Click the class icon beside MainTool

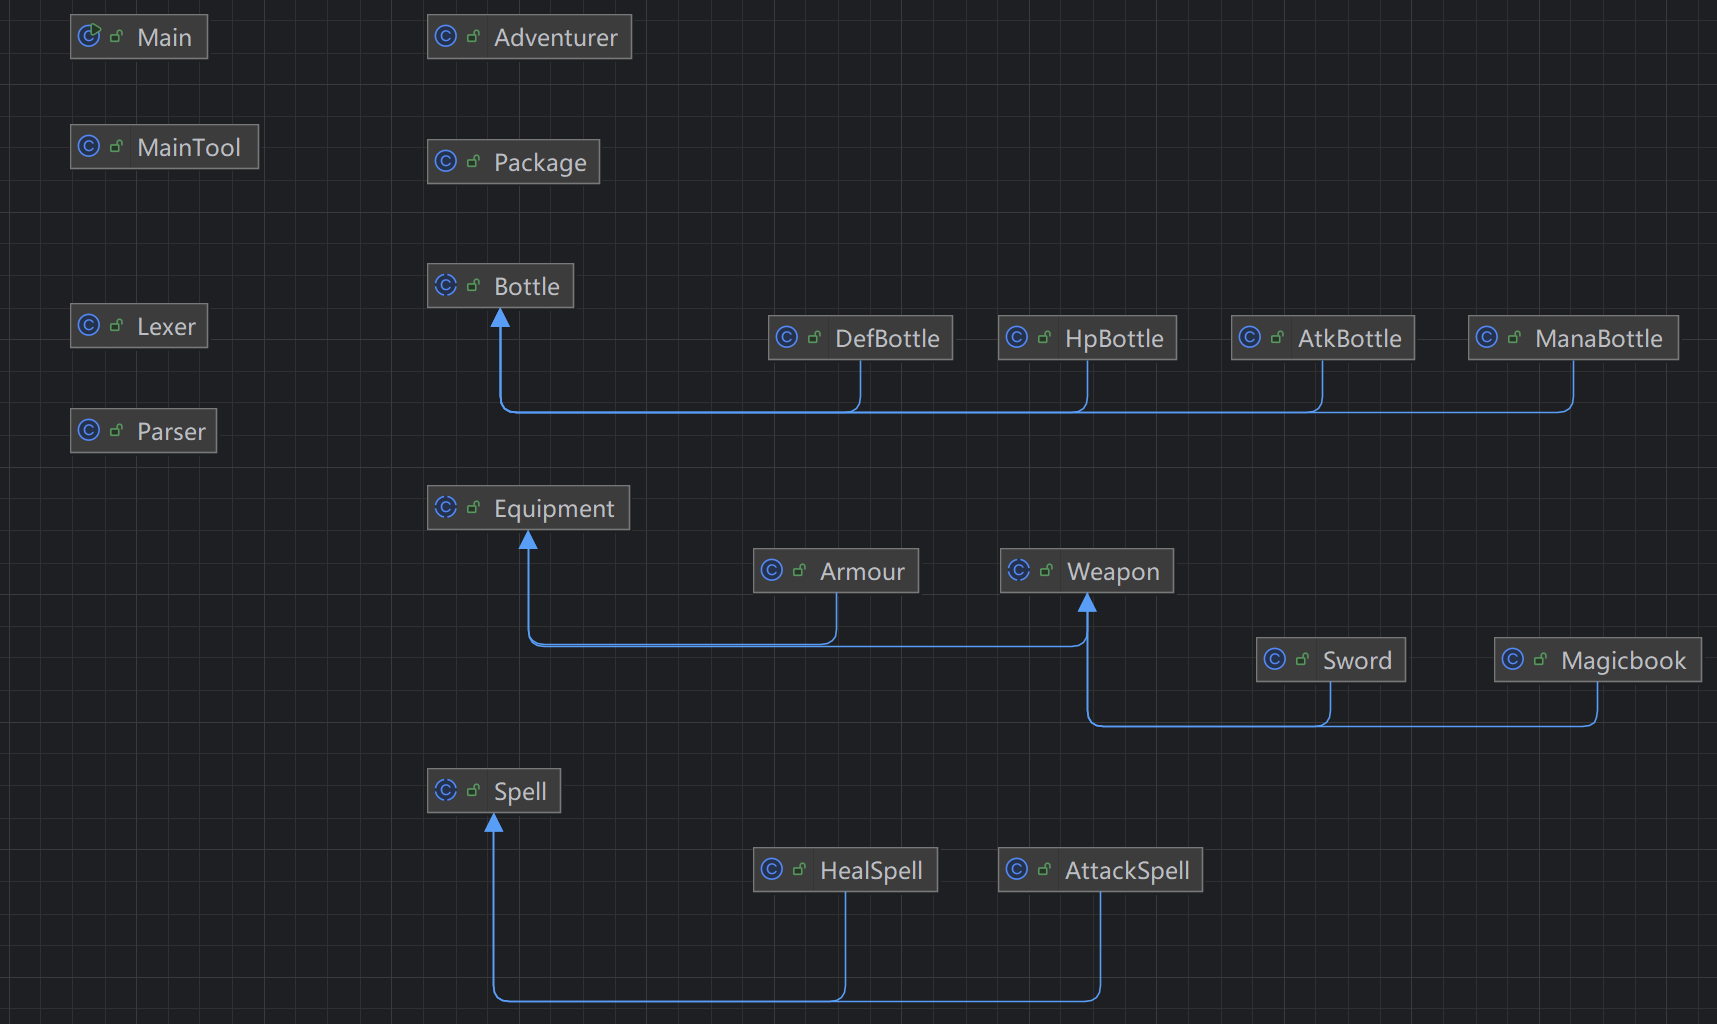point(89,146)
